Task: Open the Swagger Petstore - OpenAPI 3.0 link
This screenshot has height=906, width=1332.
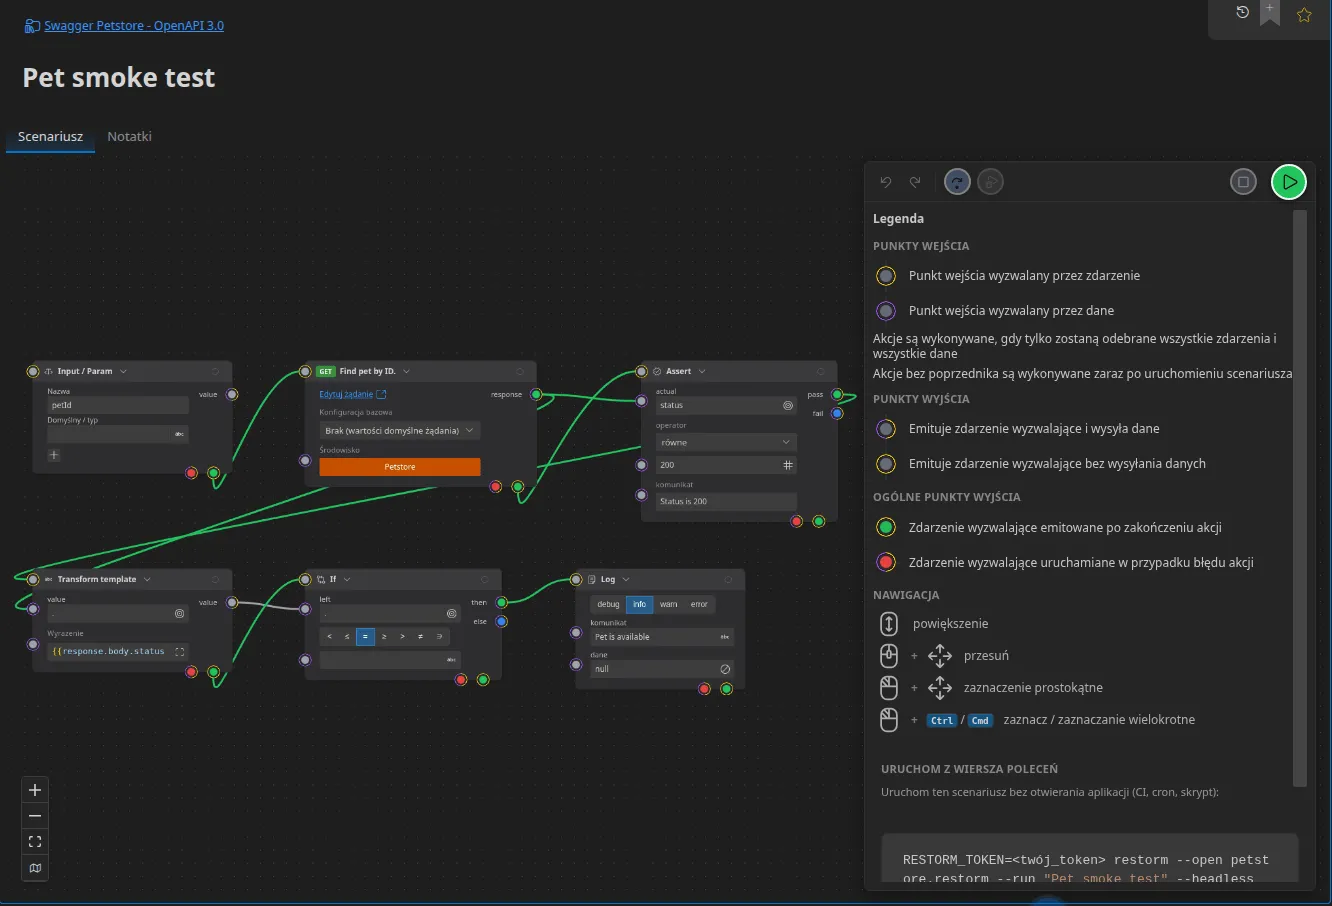Action: pos(134,26)
